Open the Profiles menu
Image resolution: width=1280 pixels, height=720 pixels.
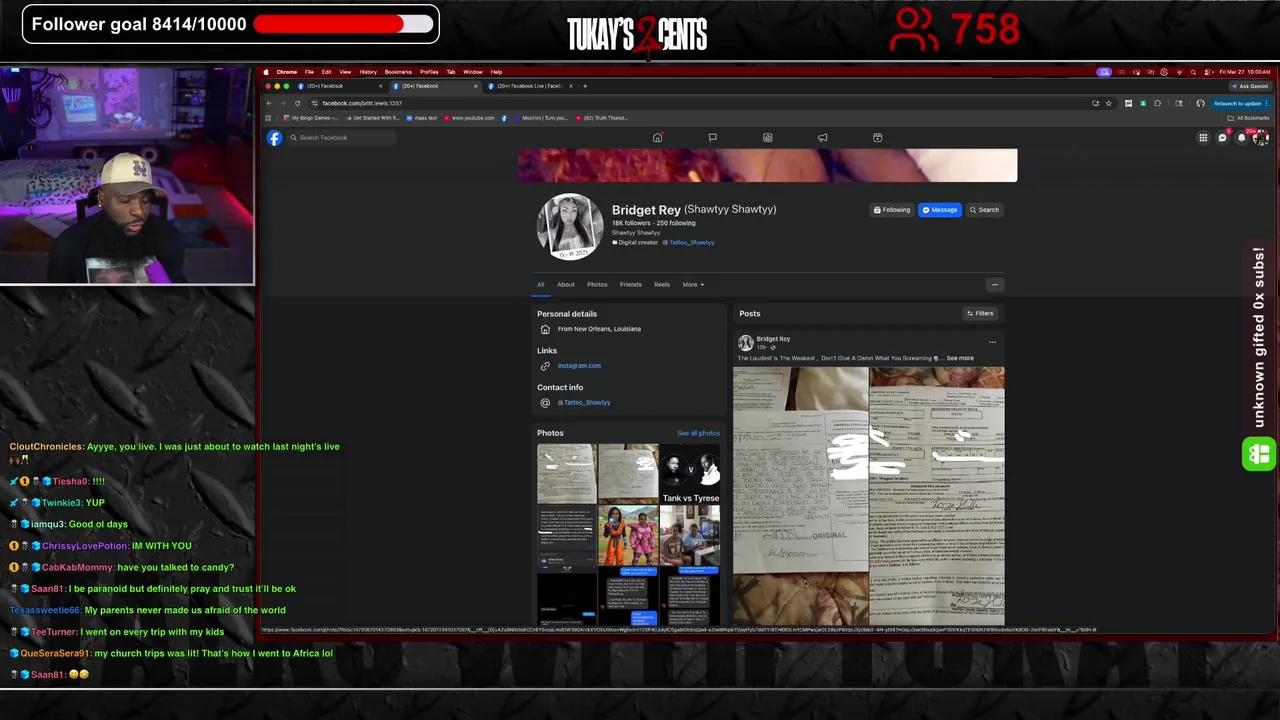[429, 72]
